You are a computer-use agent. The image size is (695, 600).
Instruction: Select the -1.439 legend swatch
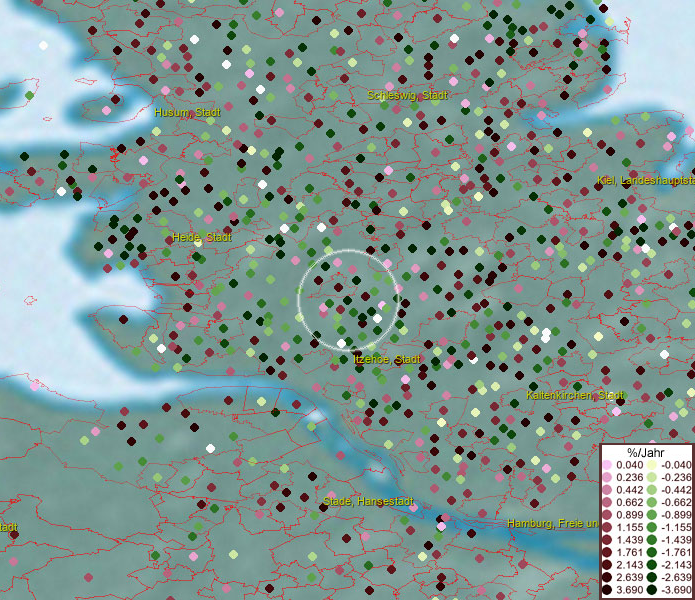tap(652, 540)
